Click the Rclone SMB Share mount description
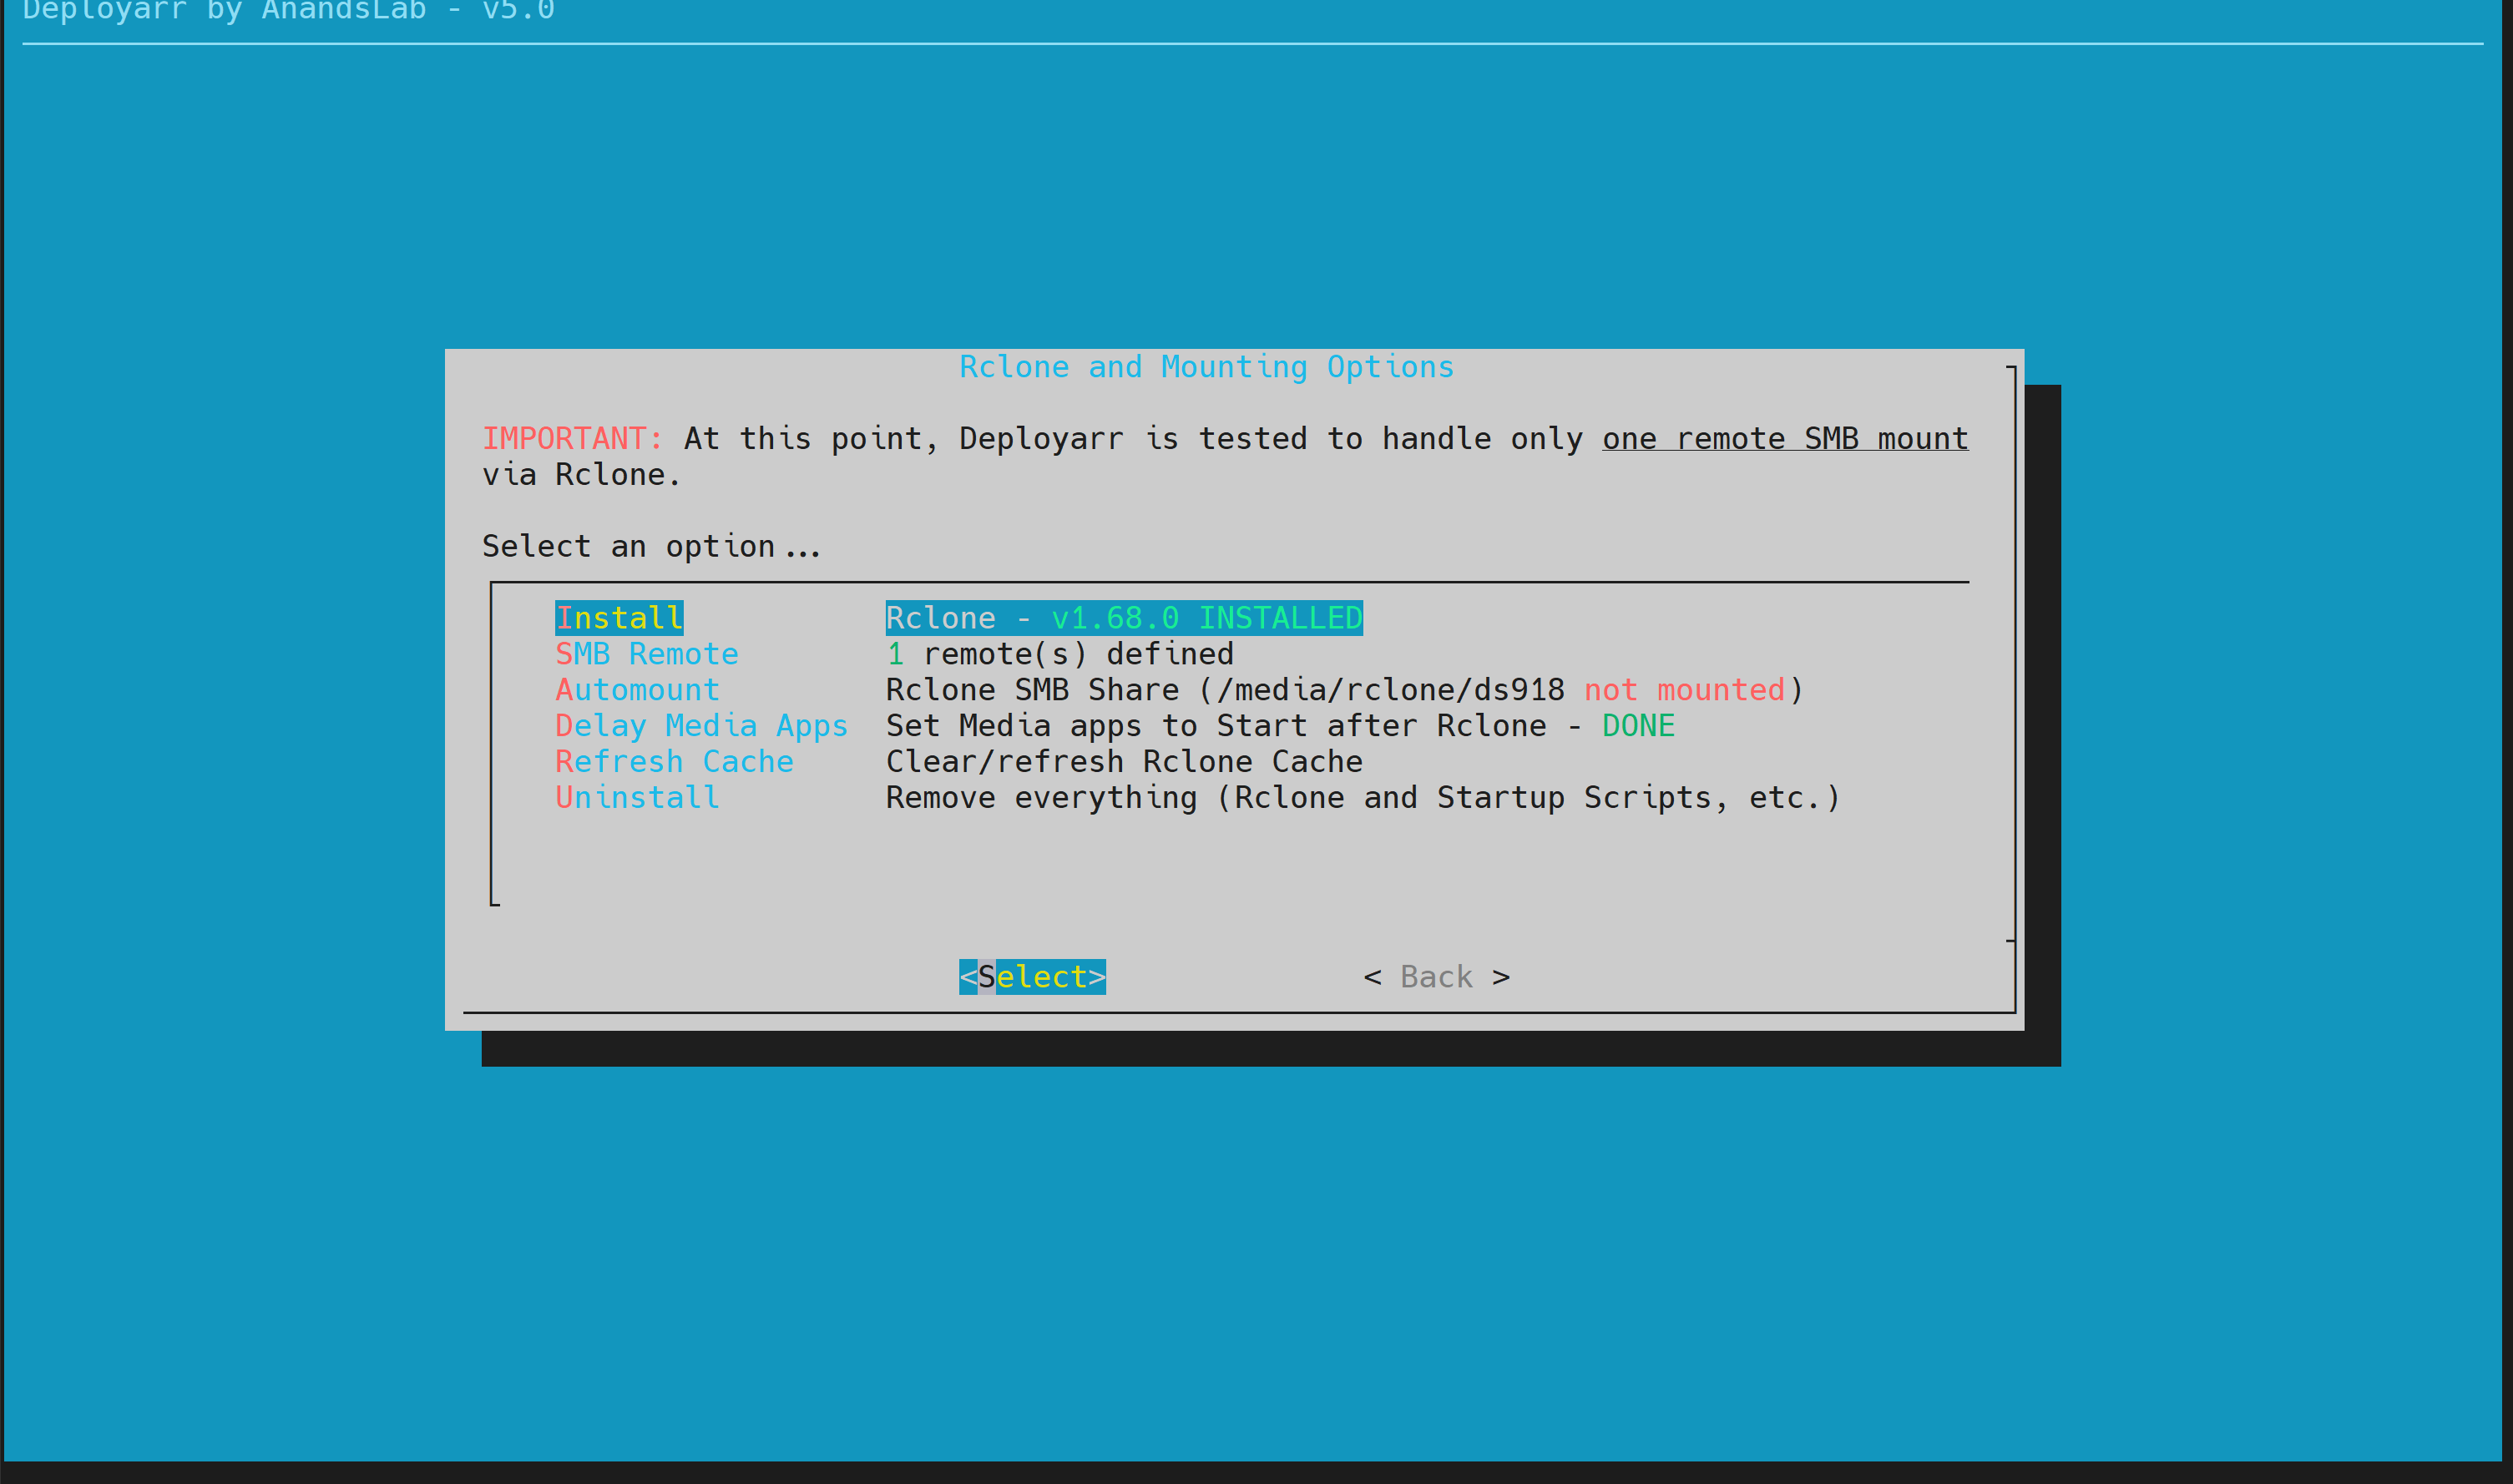The height and width of the screenshot is (1484, 2513). [x=1224, y=690]
